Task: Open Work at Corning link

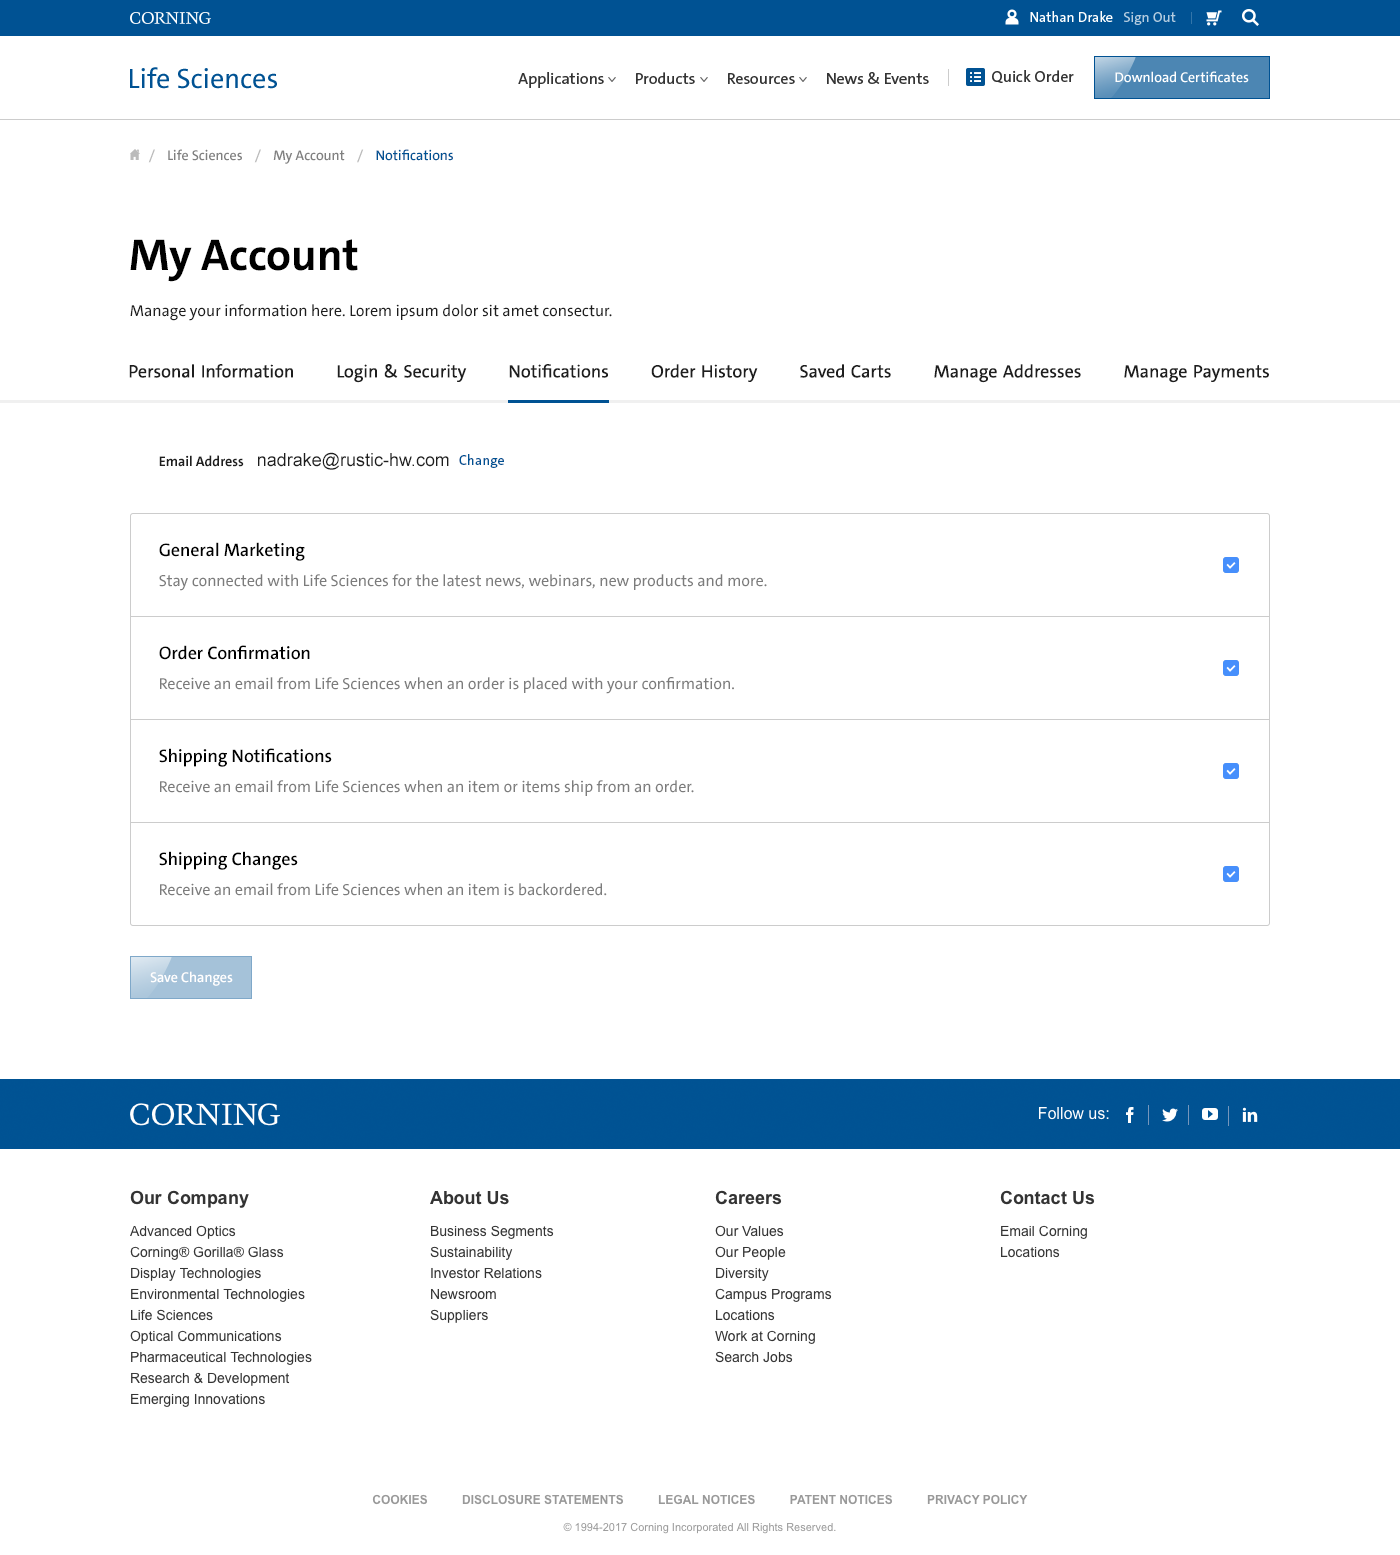Action: [765, 1336]
